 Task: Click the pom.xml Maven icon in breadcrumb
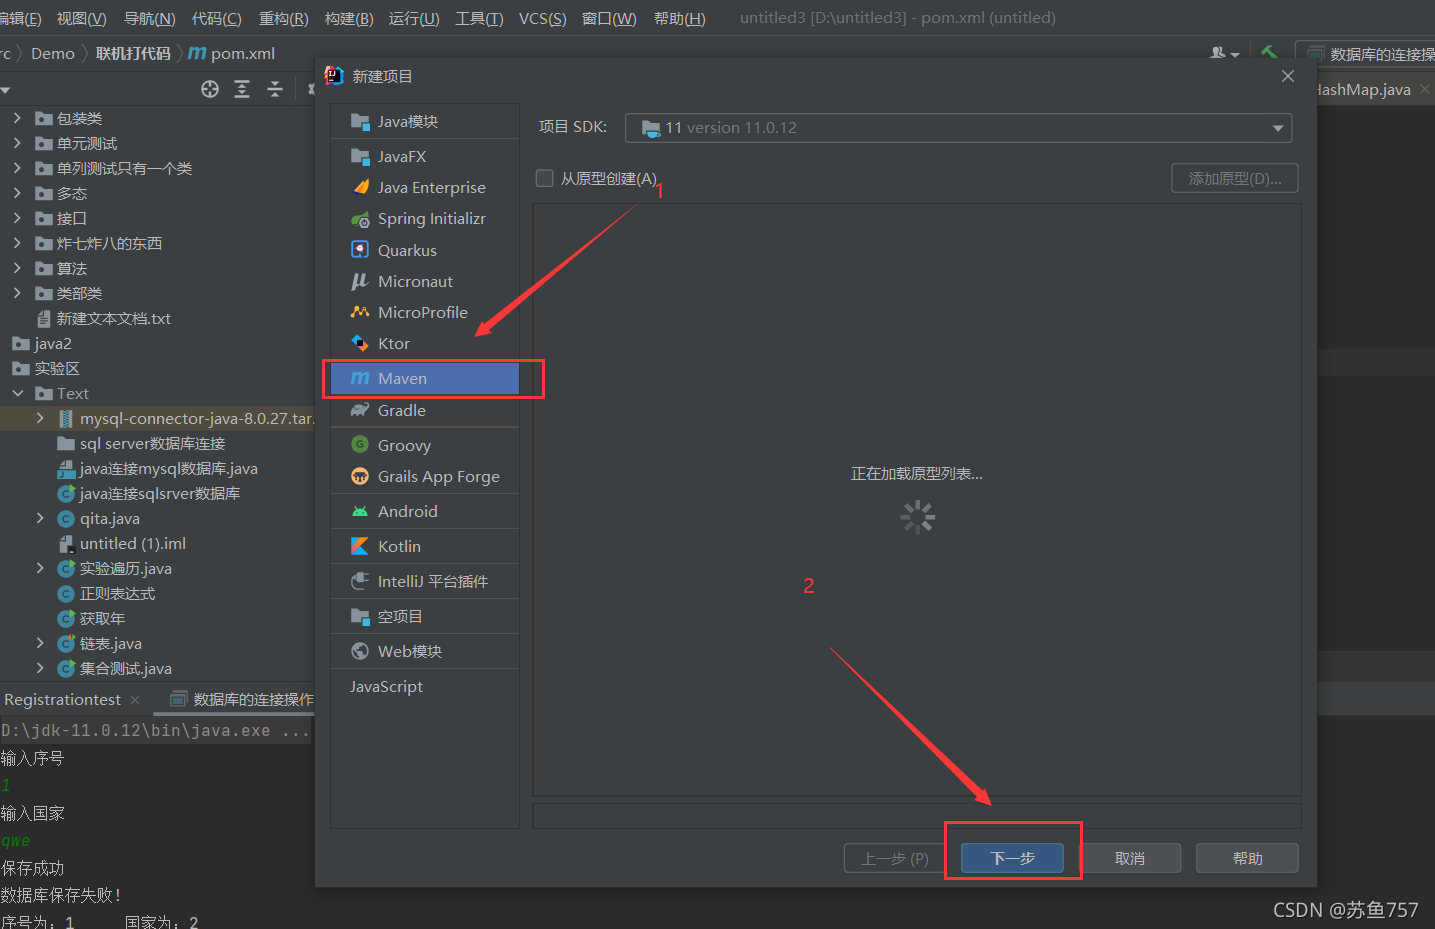(197, 53)
